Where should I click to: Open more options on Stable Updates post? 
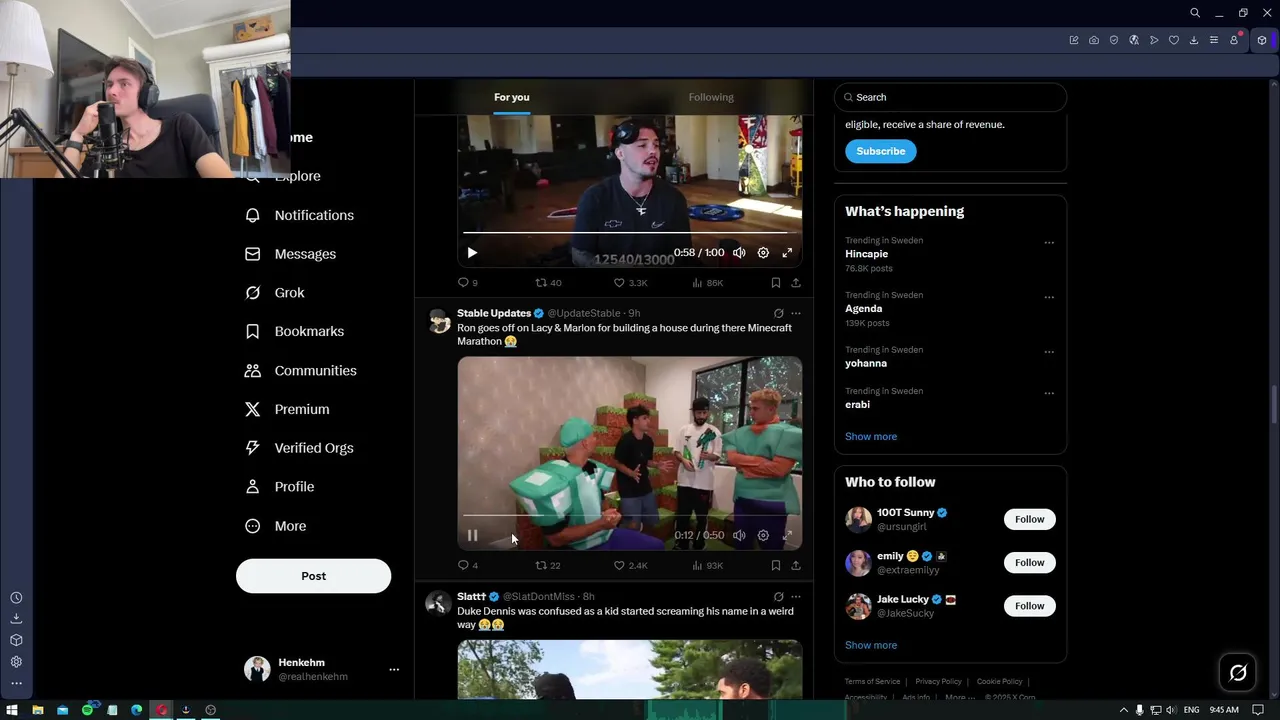(796, 313)
